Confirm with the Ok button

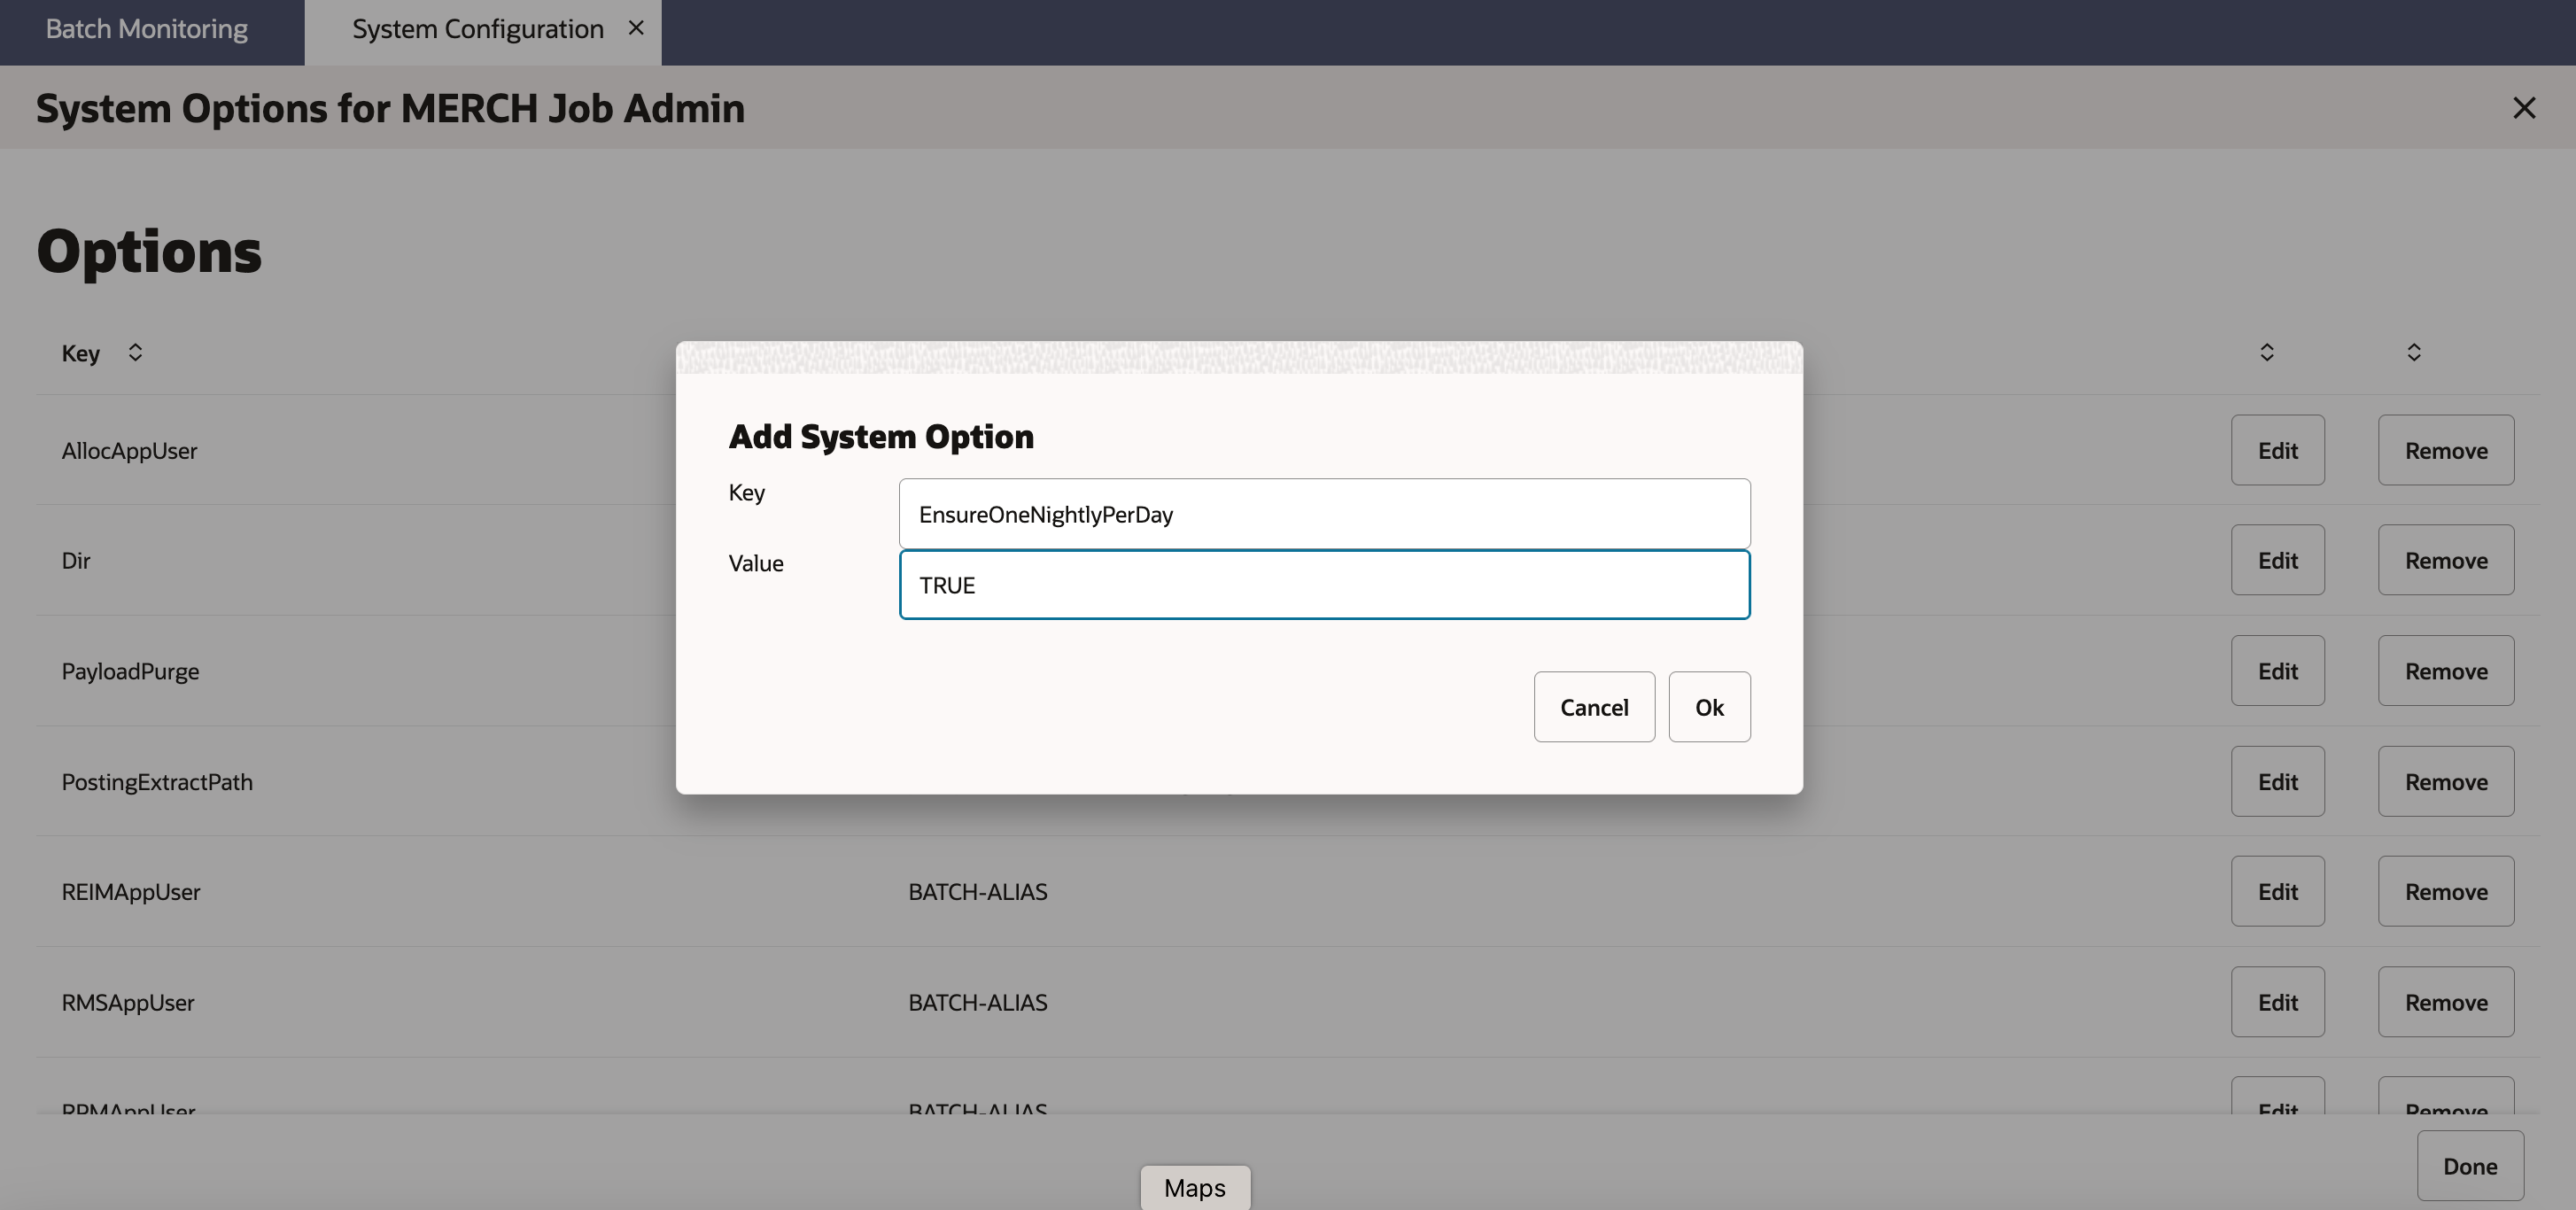click(1709, 707)
